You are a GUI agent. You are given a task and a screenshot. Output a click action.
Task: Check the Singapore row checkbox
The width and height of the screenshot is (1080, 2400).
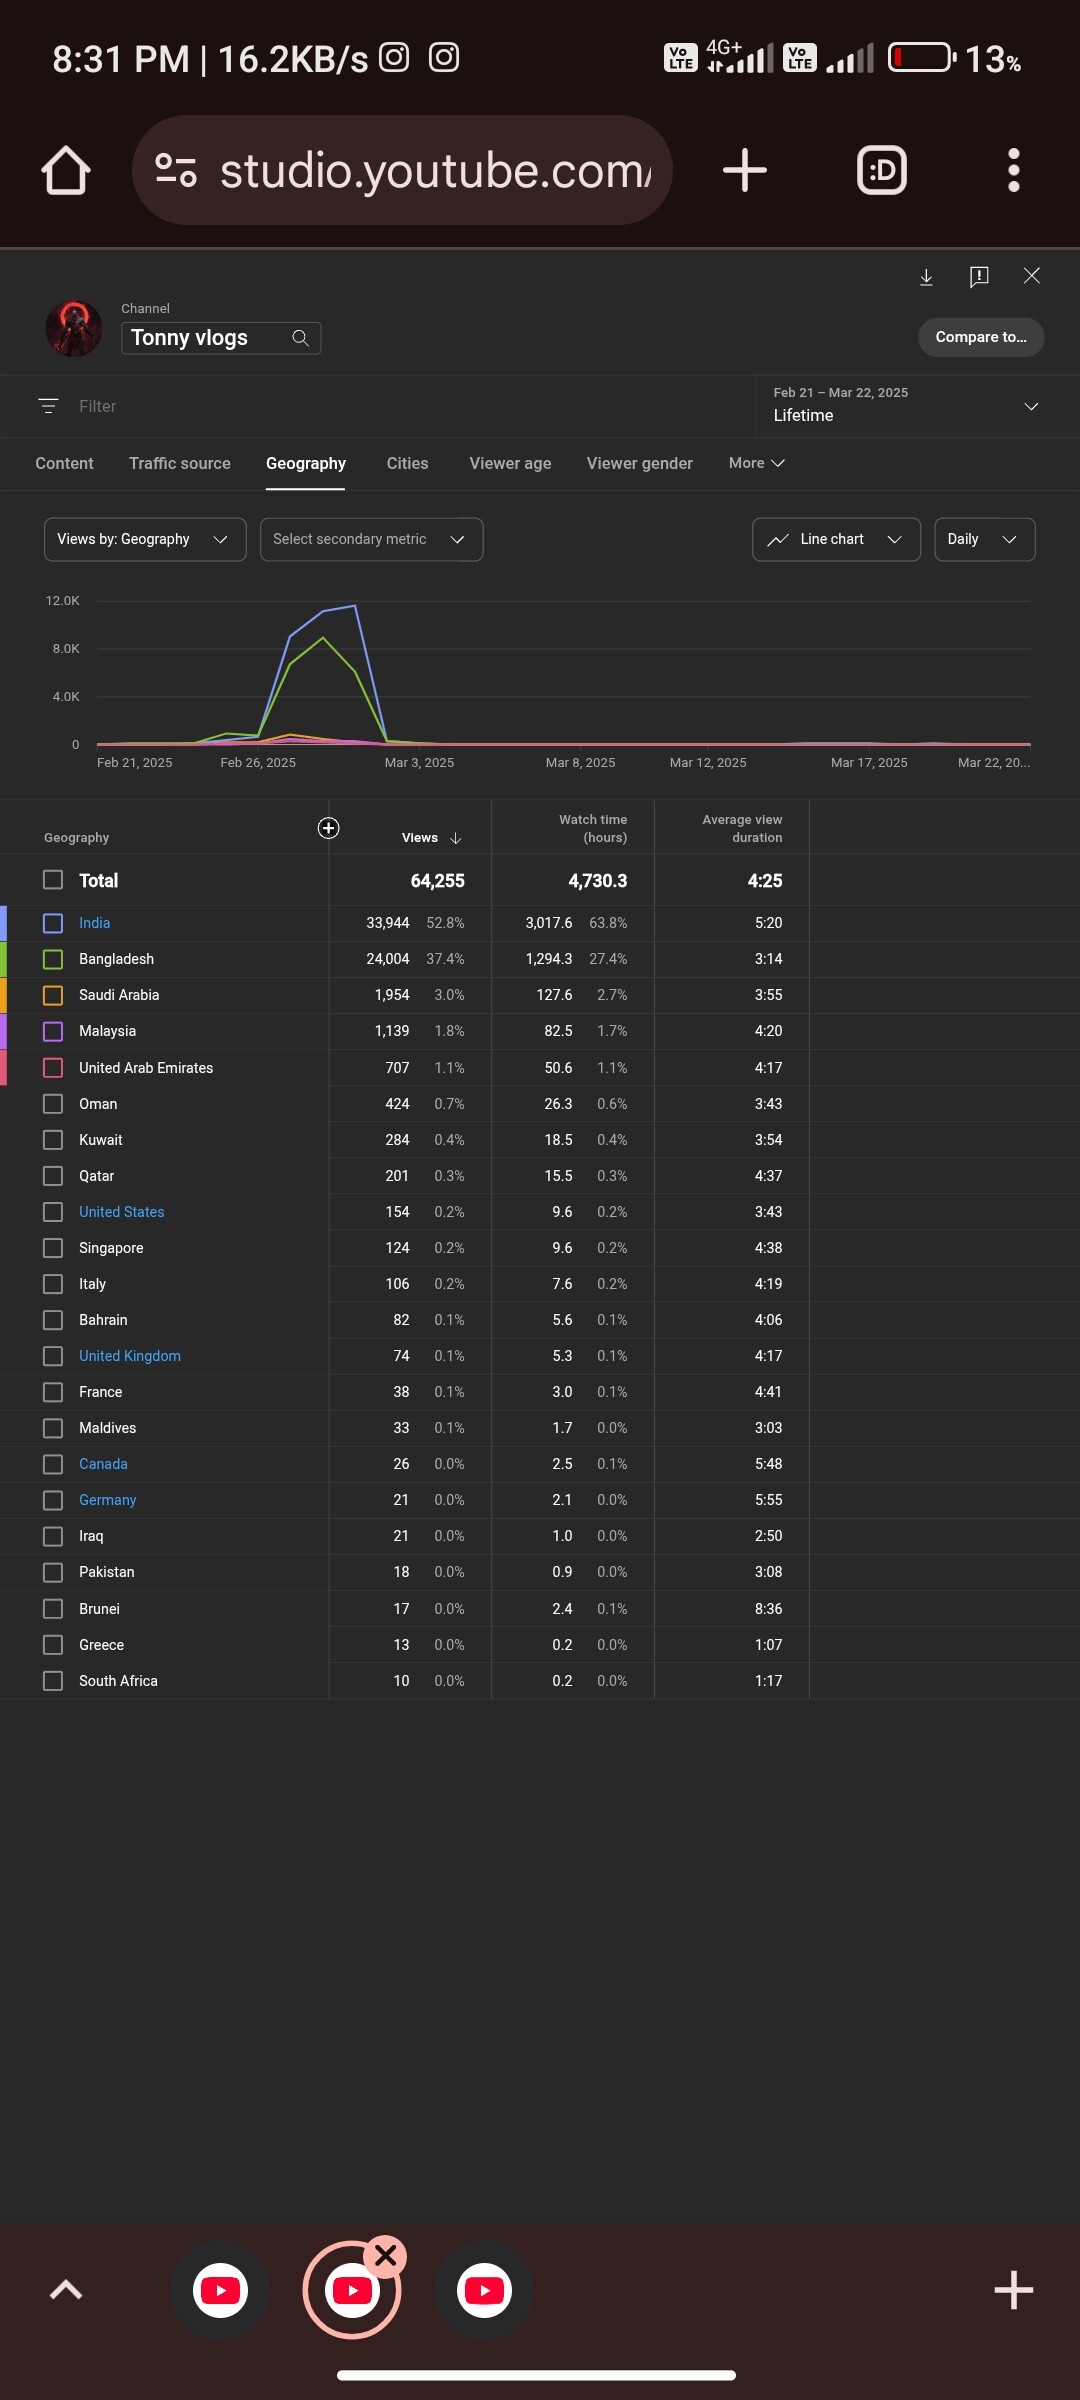(53, 1248)
